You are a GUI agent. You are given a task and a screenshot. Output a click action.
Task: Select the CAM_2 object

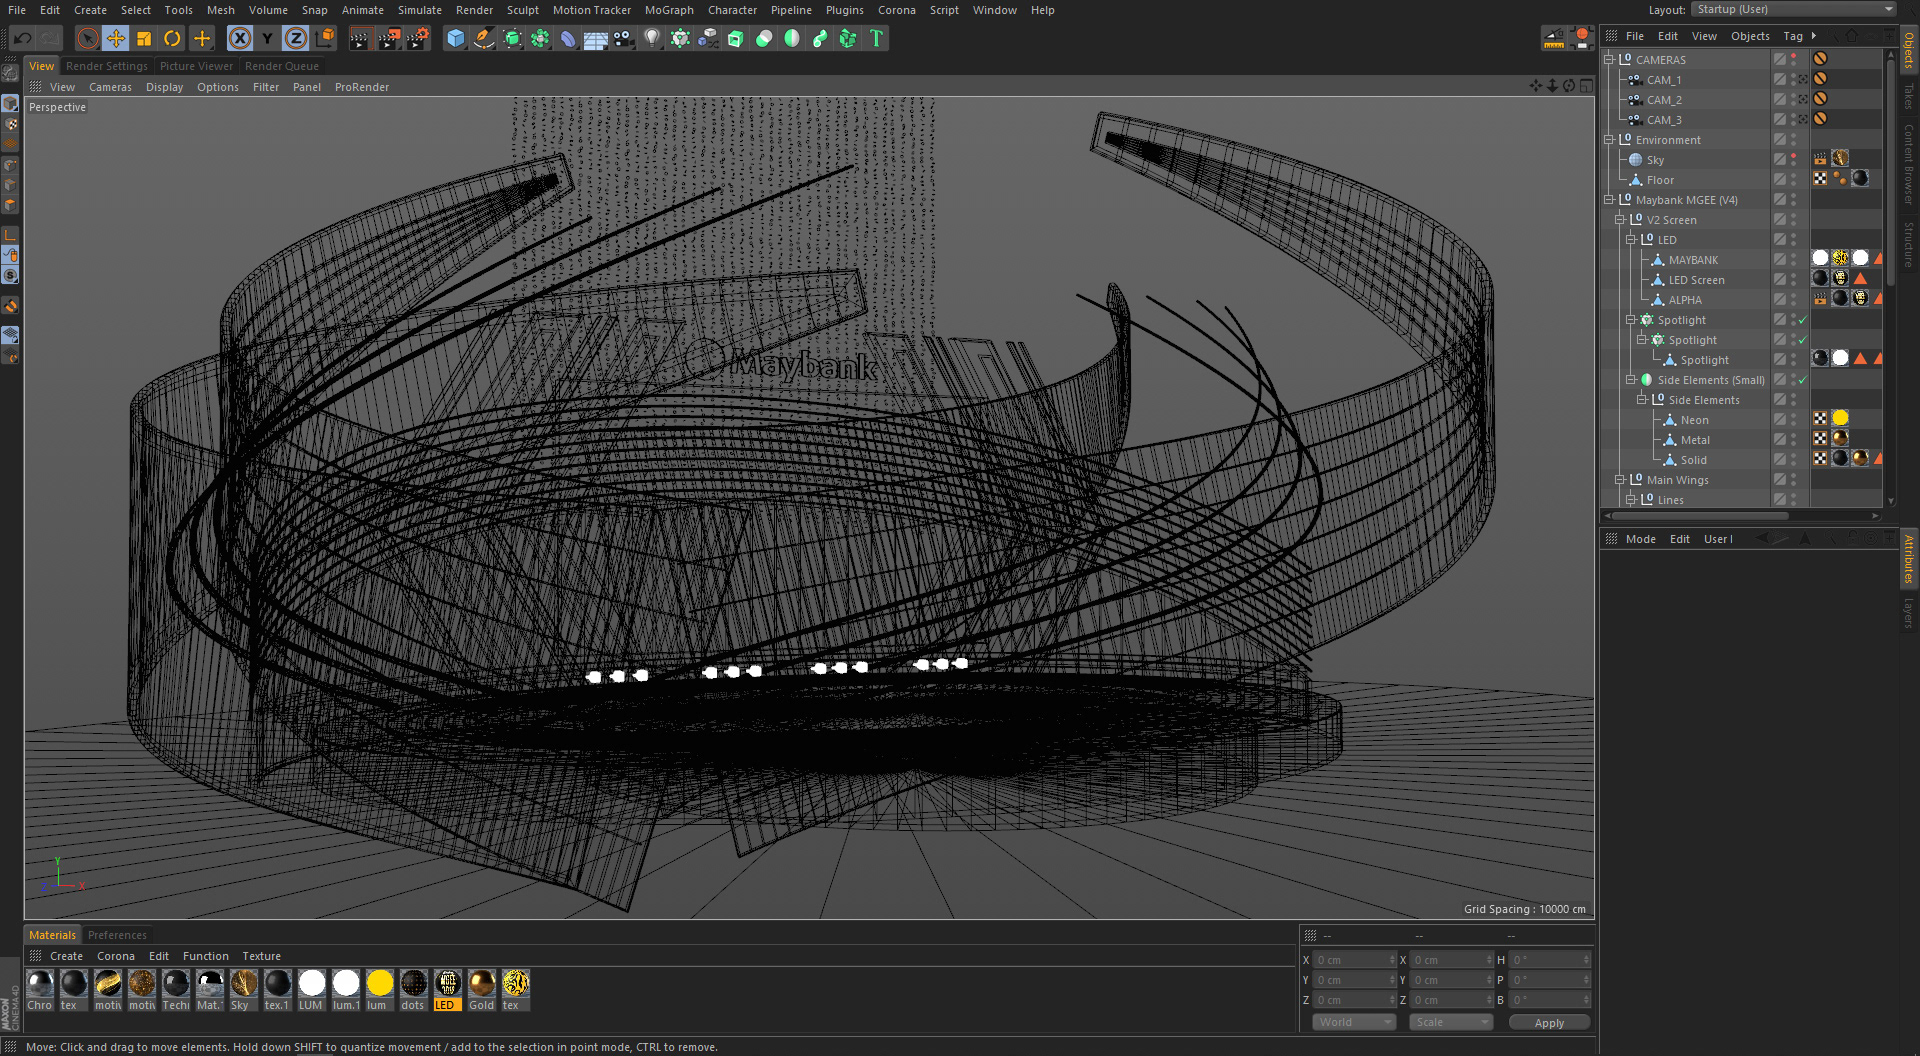(1664, 100)
